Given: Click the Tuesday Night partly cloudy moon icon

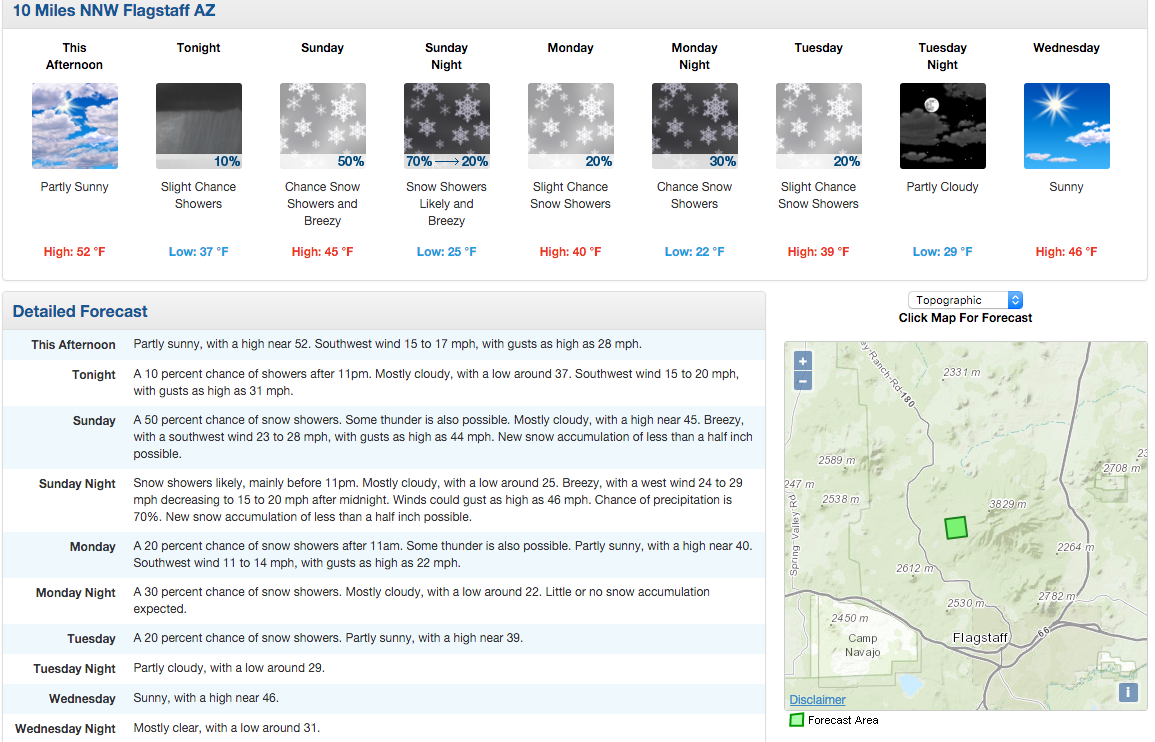Looking at the screenshot, I should (x=943, y=126).
